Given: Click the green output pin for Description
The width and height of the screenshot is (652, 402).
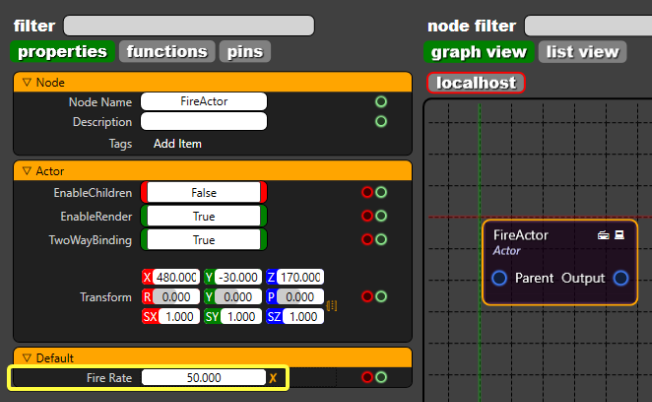Looking at the screenshot, I should coord(381,122).
